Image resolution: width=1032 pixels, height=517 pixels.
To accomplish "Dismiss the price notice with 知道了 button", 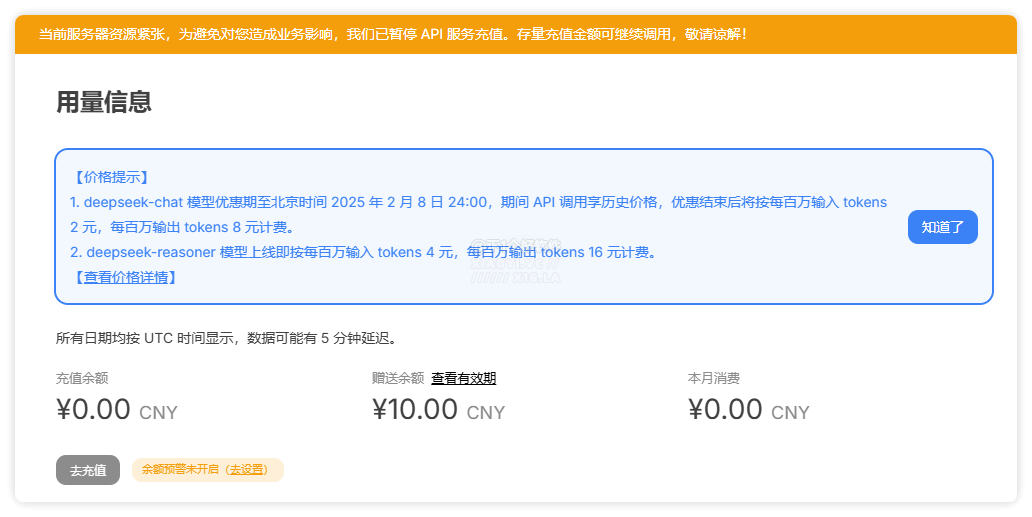I will [942, 227].
